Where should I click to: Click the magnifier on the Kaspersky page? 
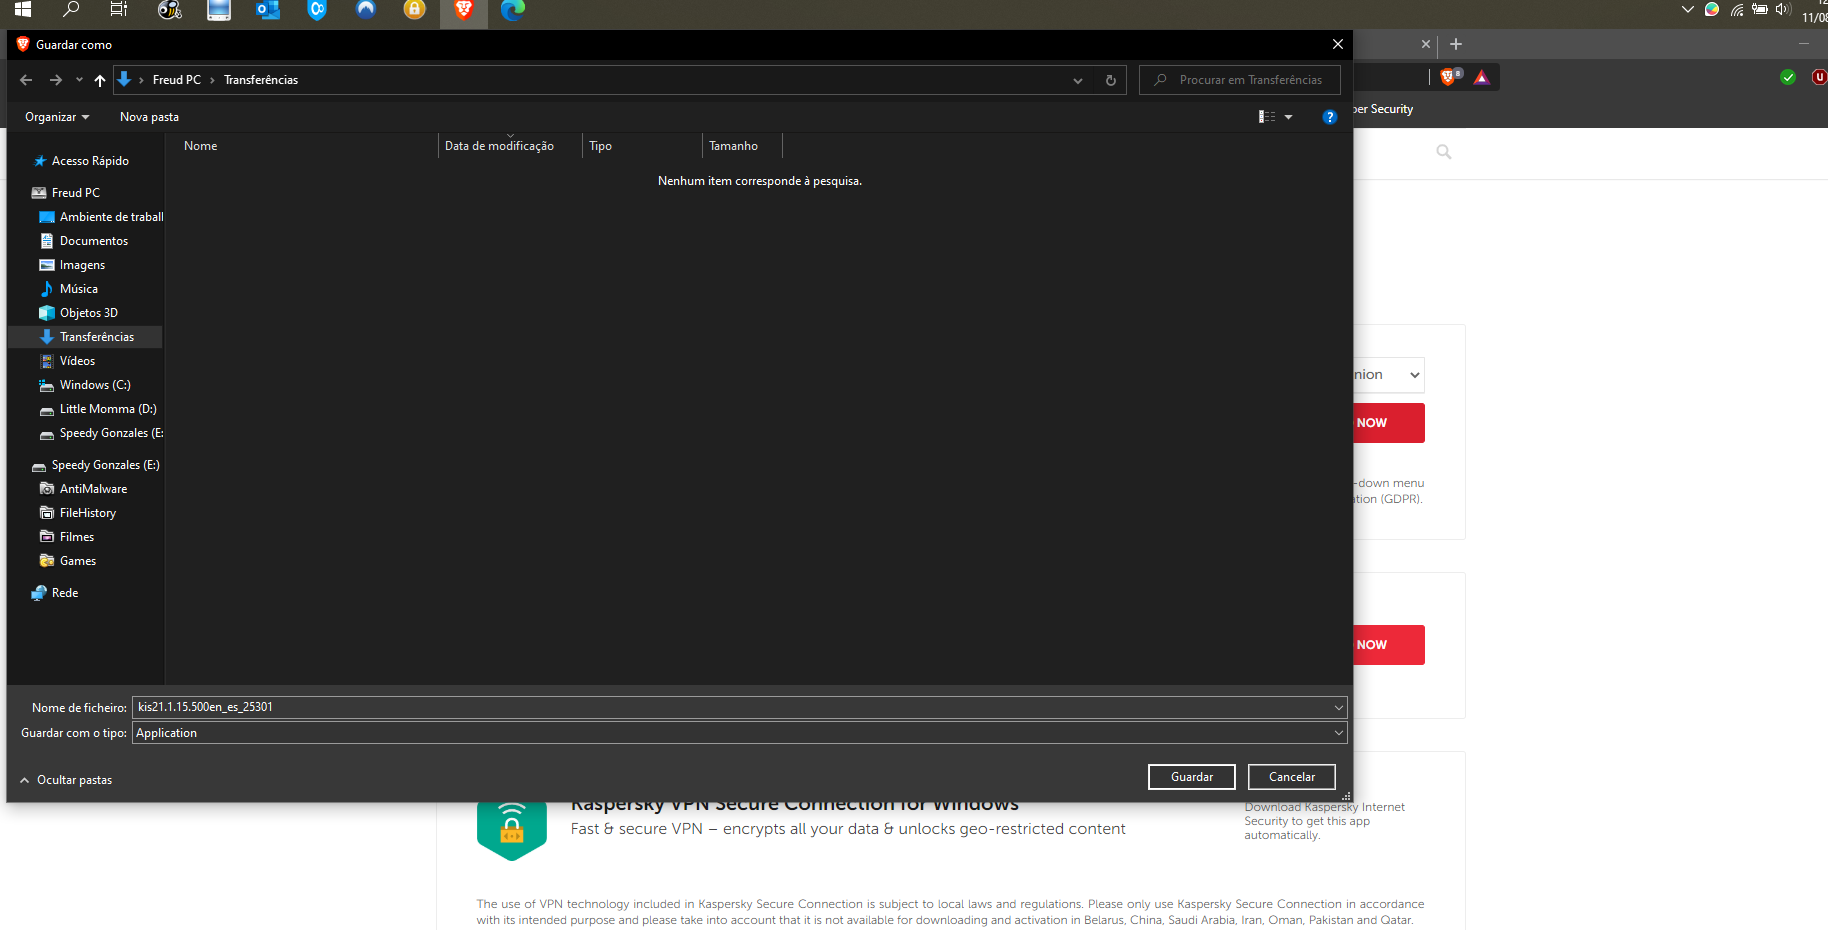[1444, 152]
